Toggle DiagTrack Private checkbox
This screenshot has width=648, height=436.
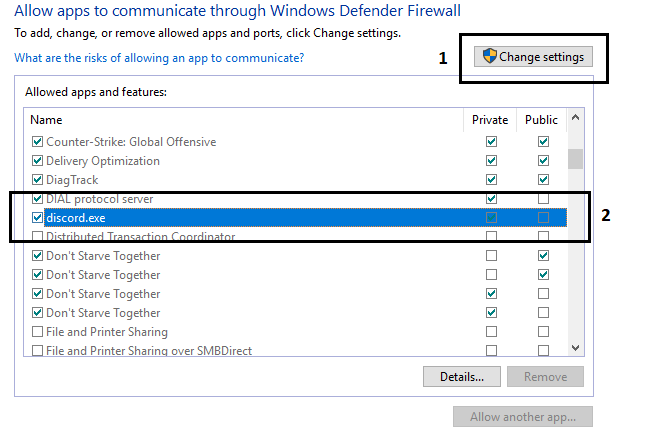click(x=491, y=179)
